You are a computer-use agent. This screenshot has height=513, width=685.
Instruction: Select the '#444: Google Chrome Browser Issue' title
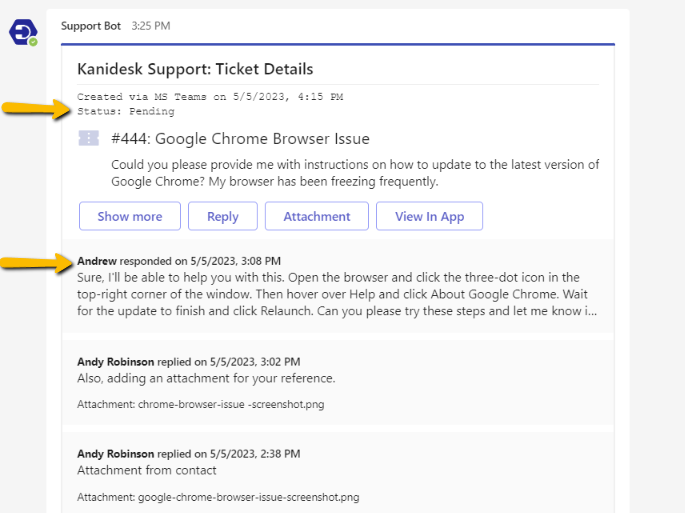[x=240, y=139]
